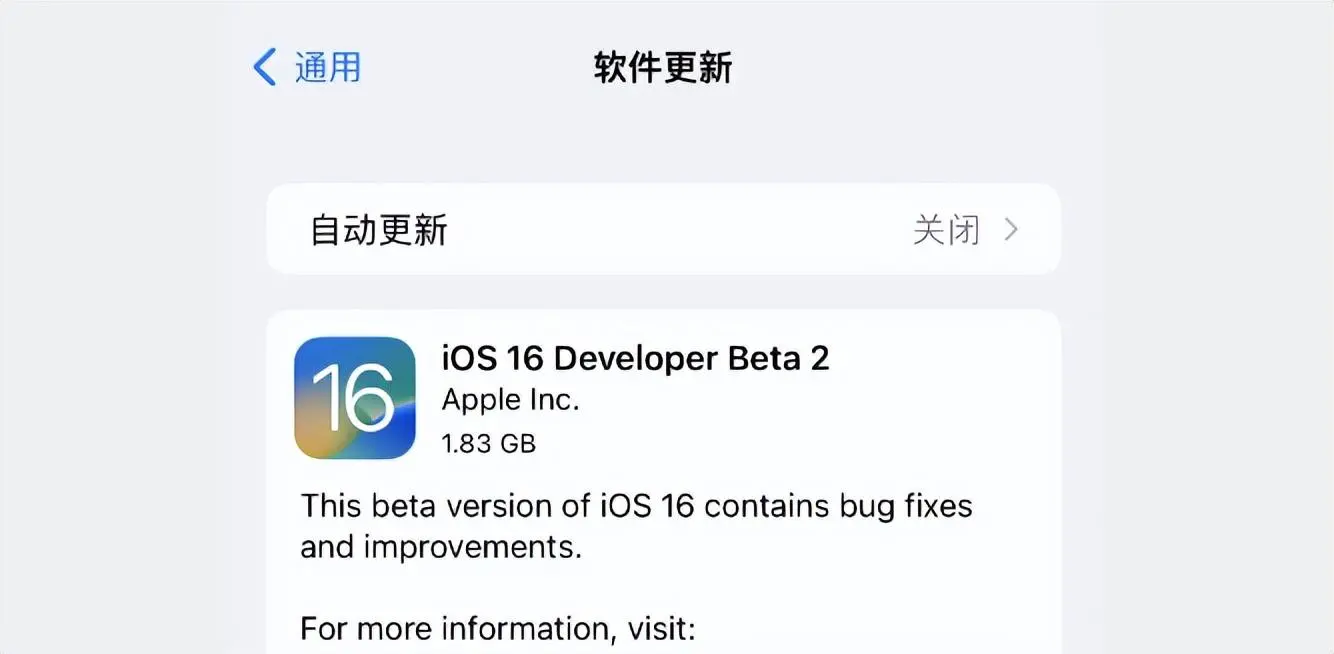Select the 软件更新 header title
1334x654 pixels.
[662, 67]
